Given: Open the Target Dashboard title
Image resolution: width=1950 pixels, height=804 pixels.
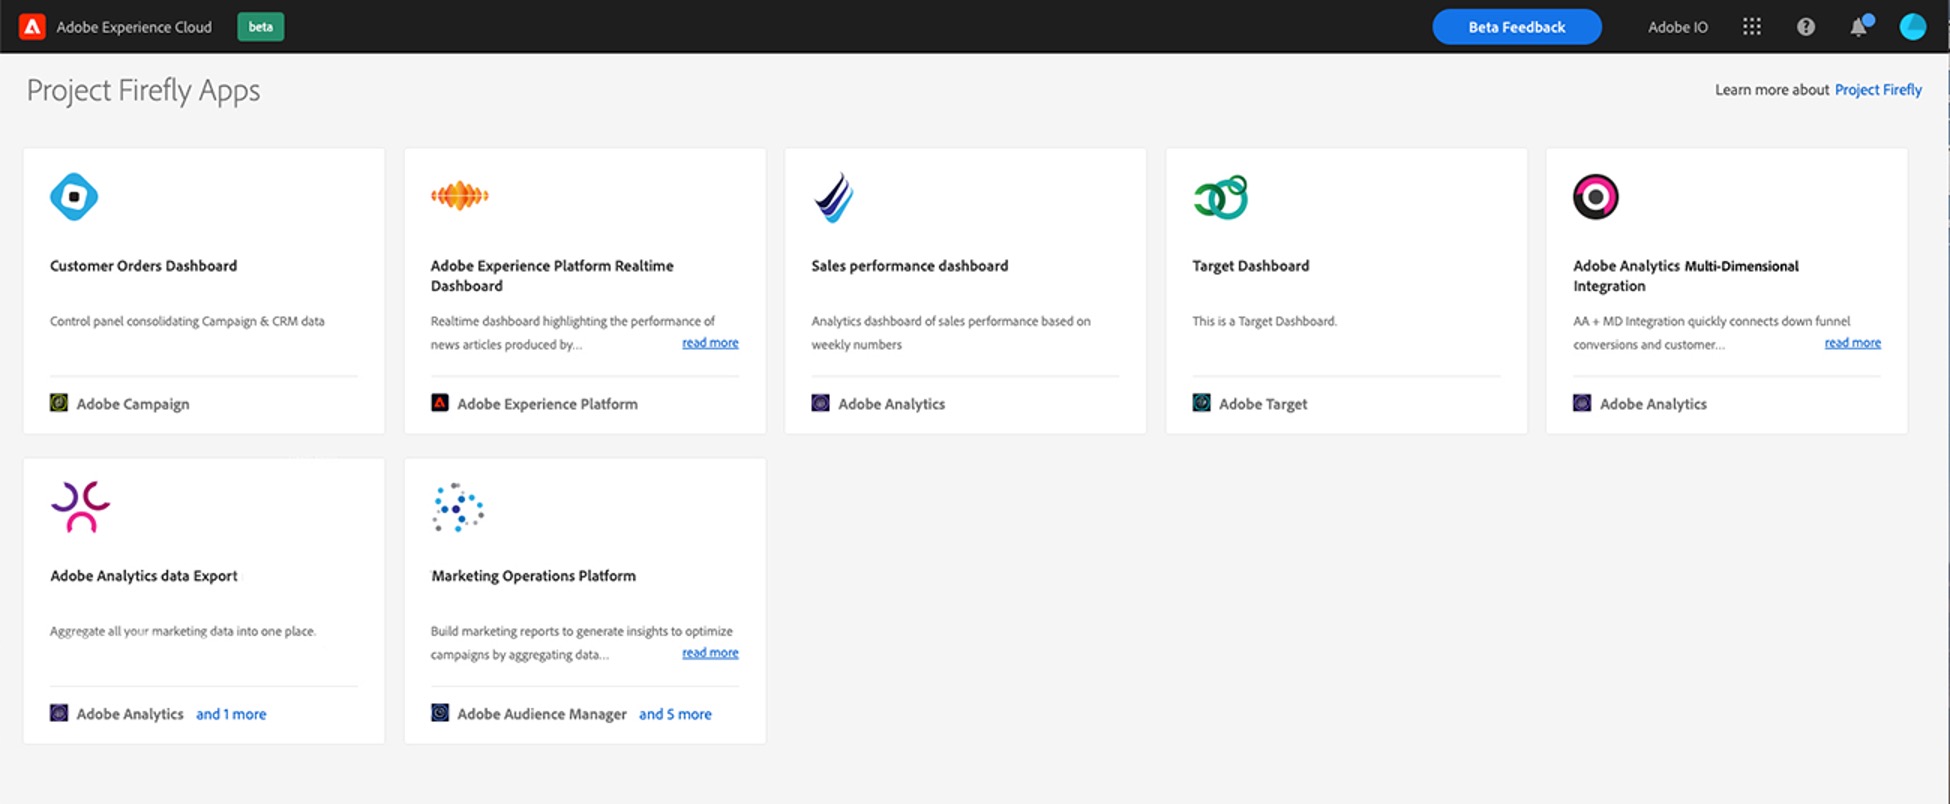Looking at the screenshot, I should click(x=1250, y=266).
